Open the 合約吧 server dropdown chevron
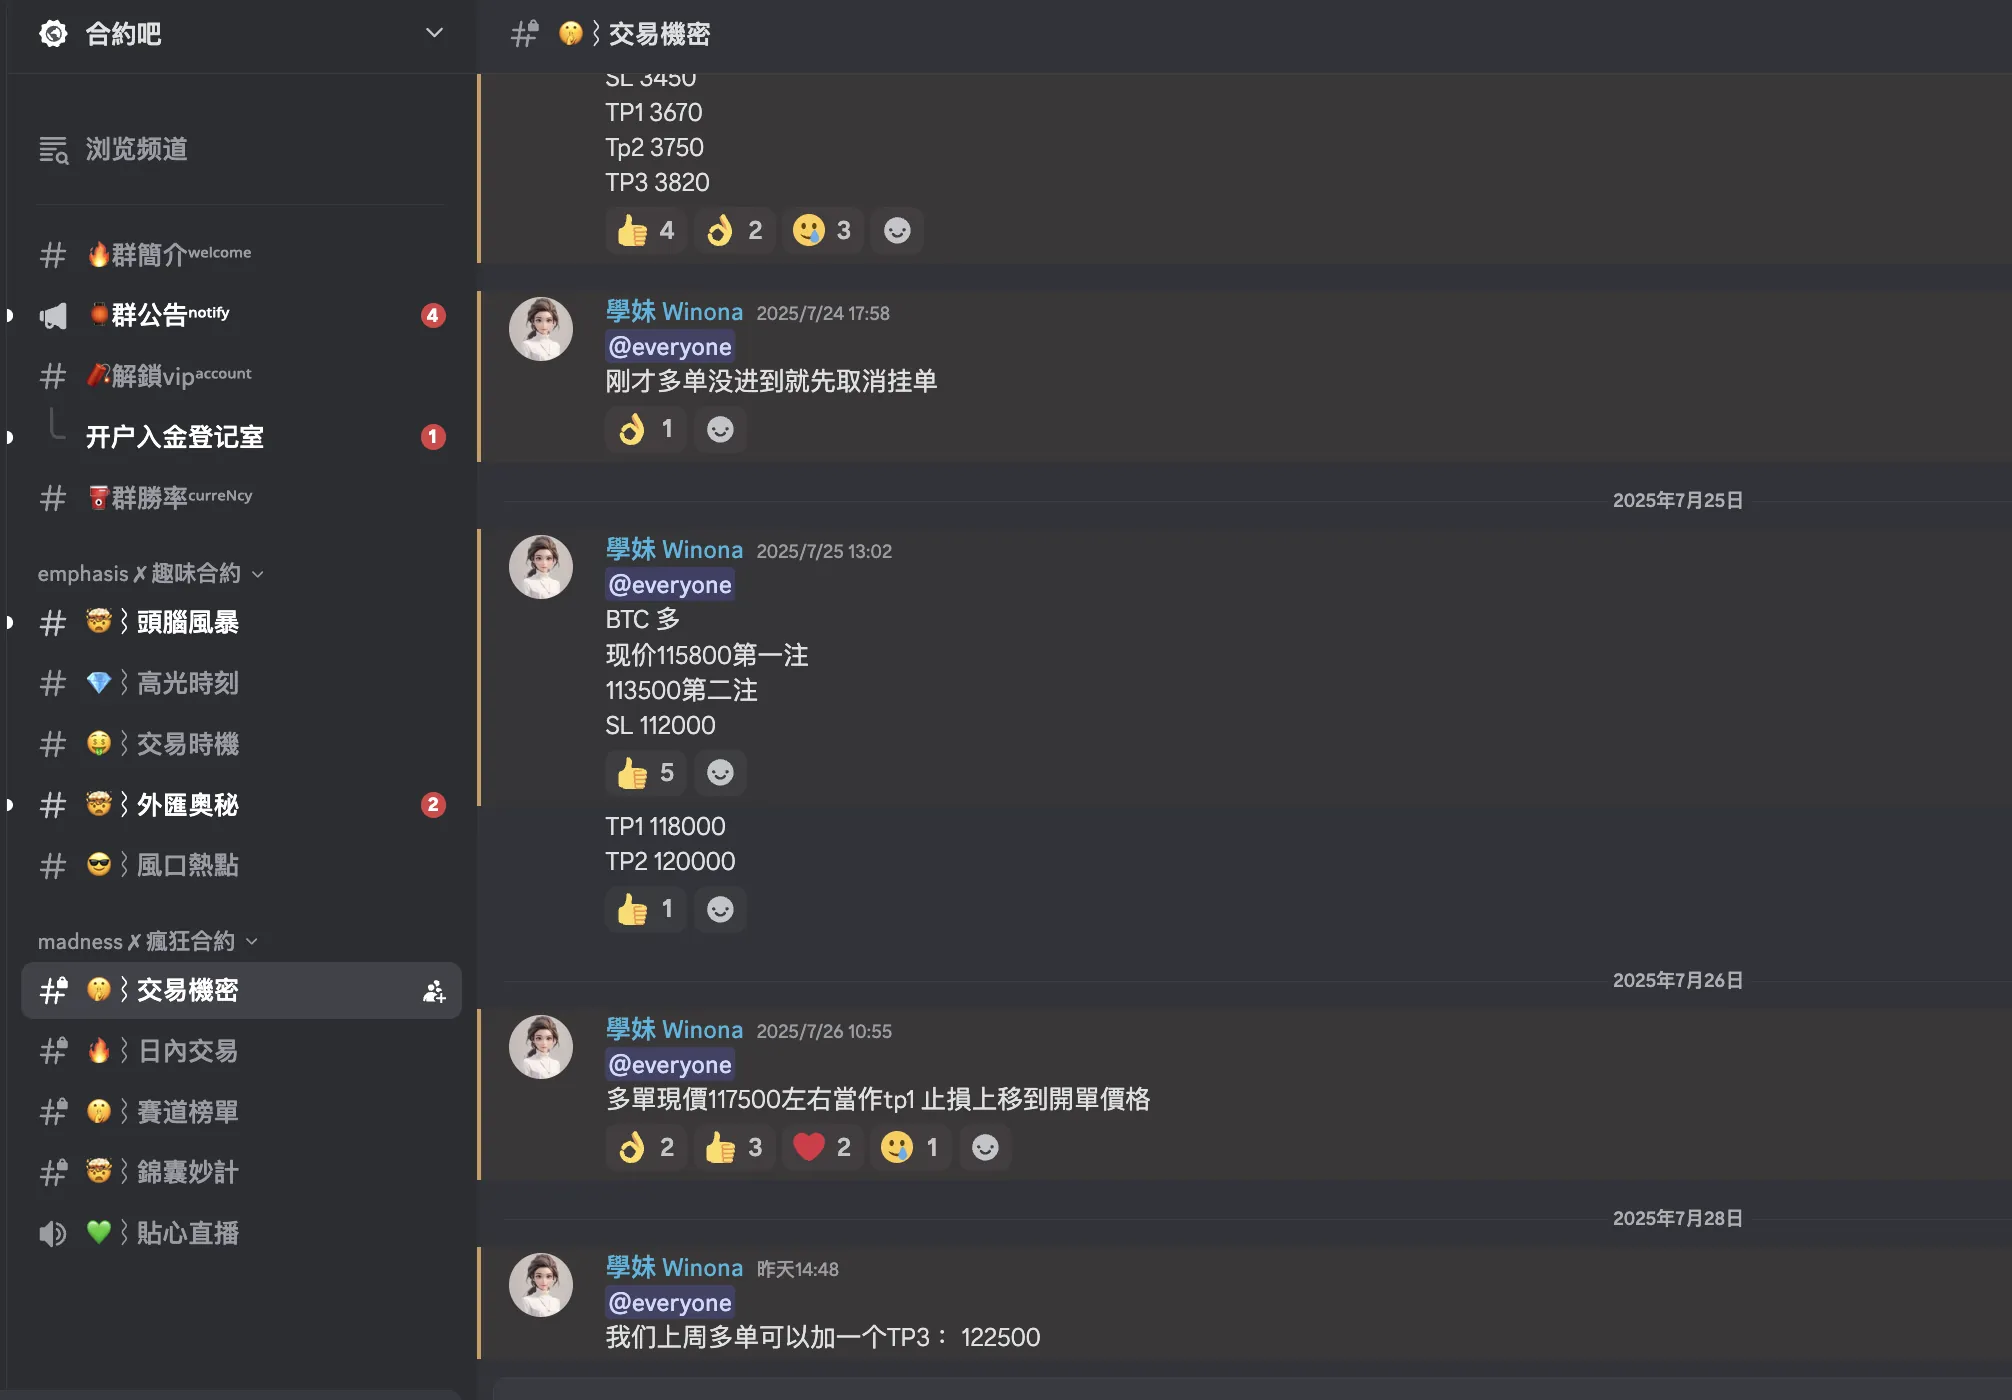Screen dimensions: 2012x1400 [x=432, y=33]
